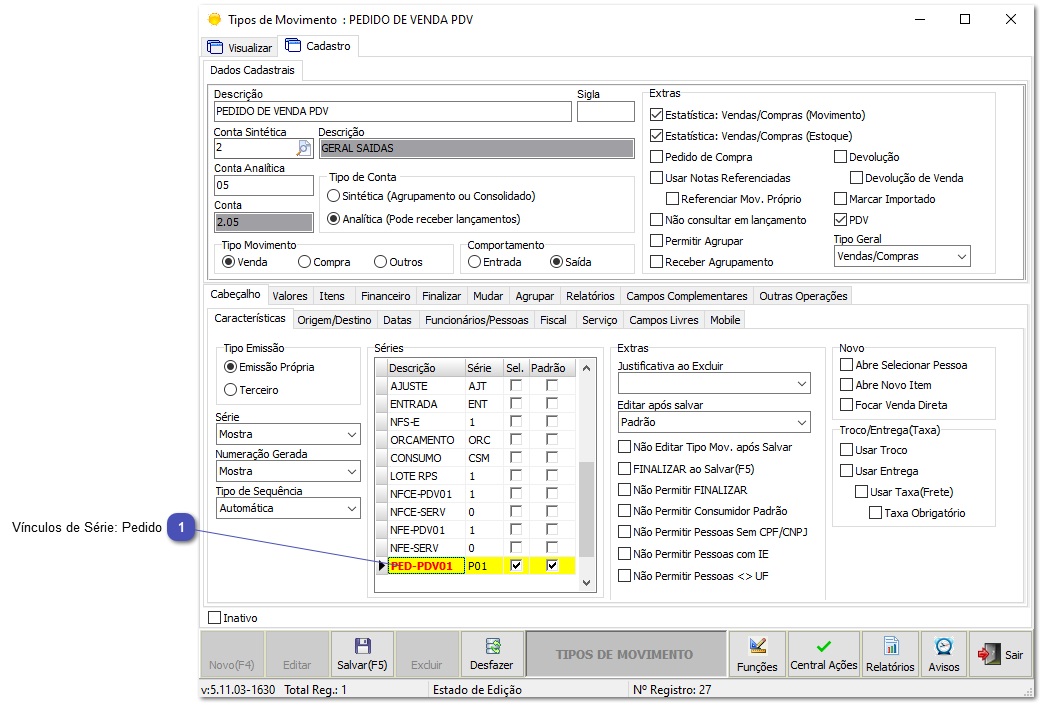Open the Tipo Geral dropdown
Image resolution: width=1043 pixels, height=706 pixels.
963,256
